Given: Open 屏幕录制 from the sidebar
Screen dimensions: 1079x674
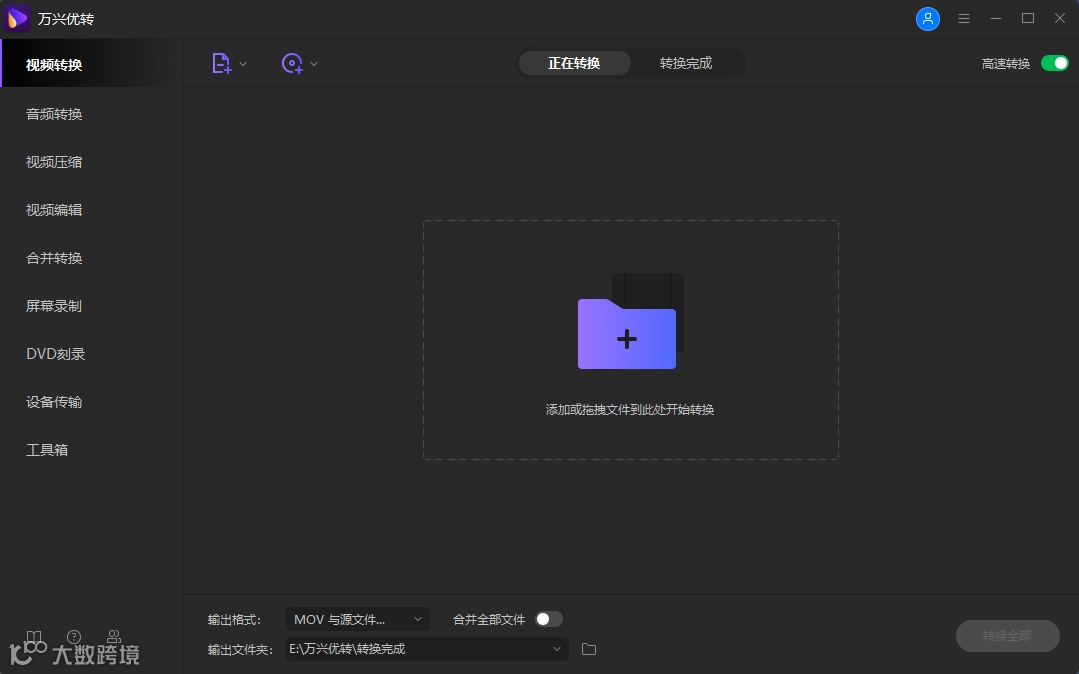Looking at the screenshot, I should [x=53, y=305].
